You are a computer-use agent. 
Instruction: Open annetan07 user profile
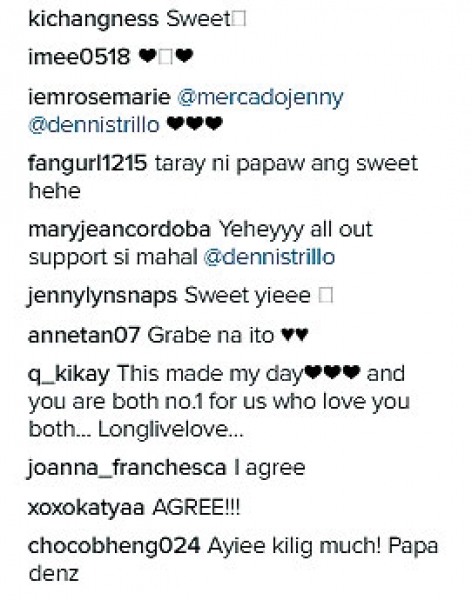(x=84, y=336)
